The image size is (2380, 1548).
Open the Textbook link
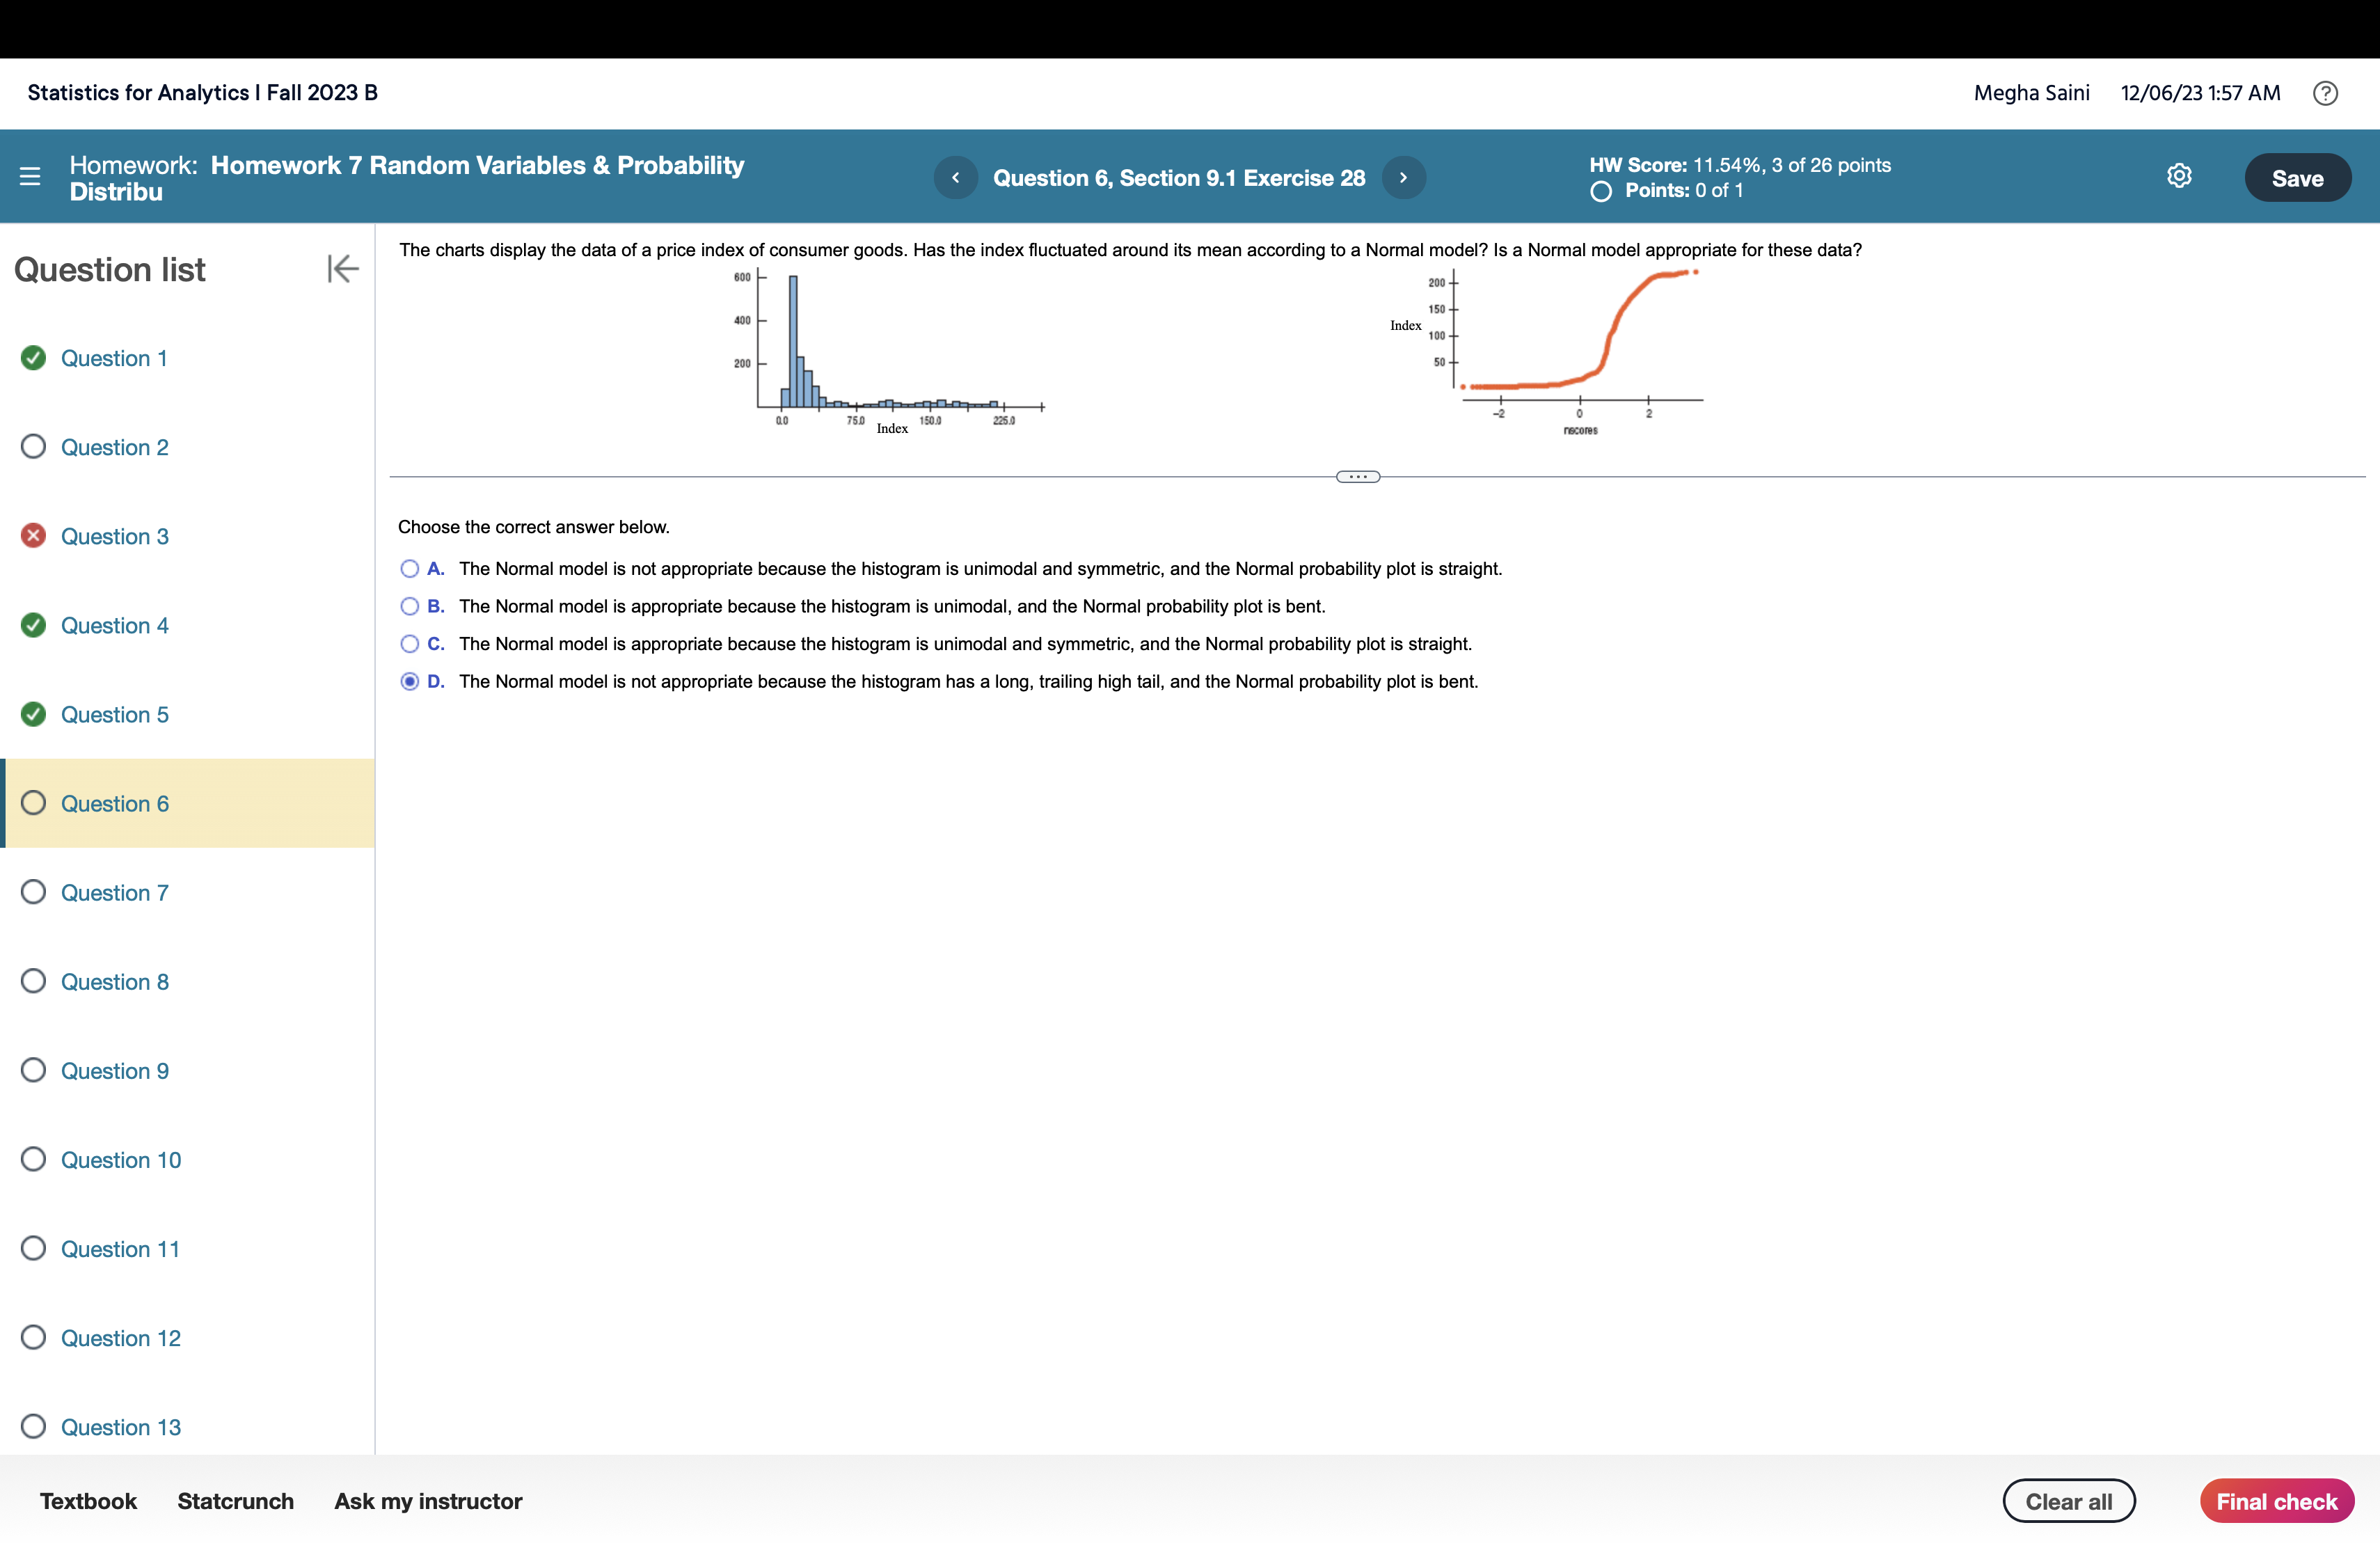(88, 1501)
